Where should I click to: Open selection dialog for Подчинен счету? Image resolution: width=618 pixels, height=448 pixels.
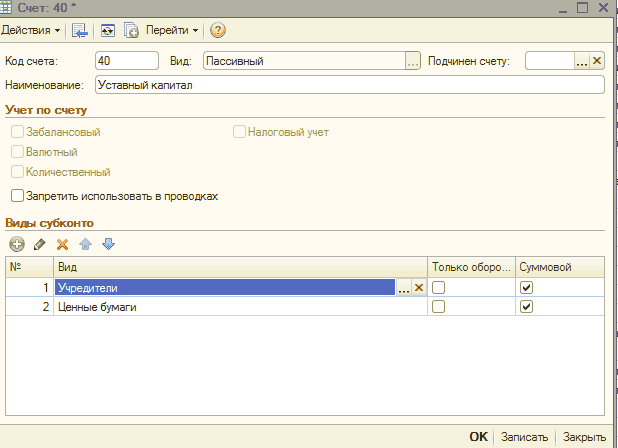581,61
